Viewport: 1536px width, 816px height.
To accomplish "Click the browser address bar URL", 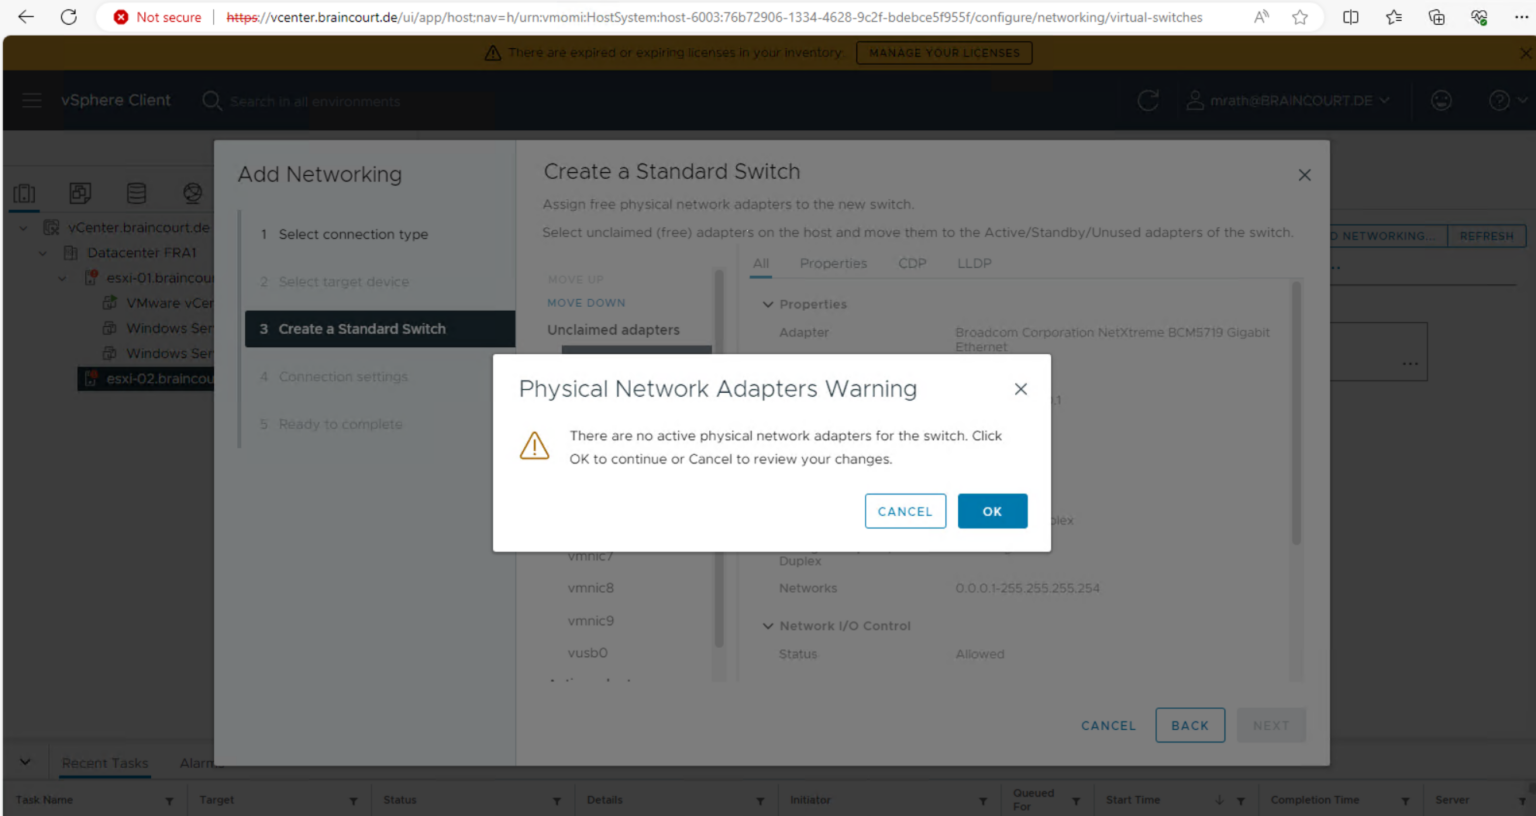I will tap(714, 17).
